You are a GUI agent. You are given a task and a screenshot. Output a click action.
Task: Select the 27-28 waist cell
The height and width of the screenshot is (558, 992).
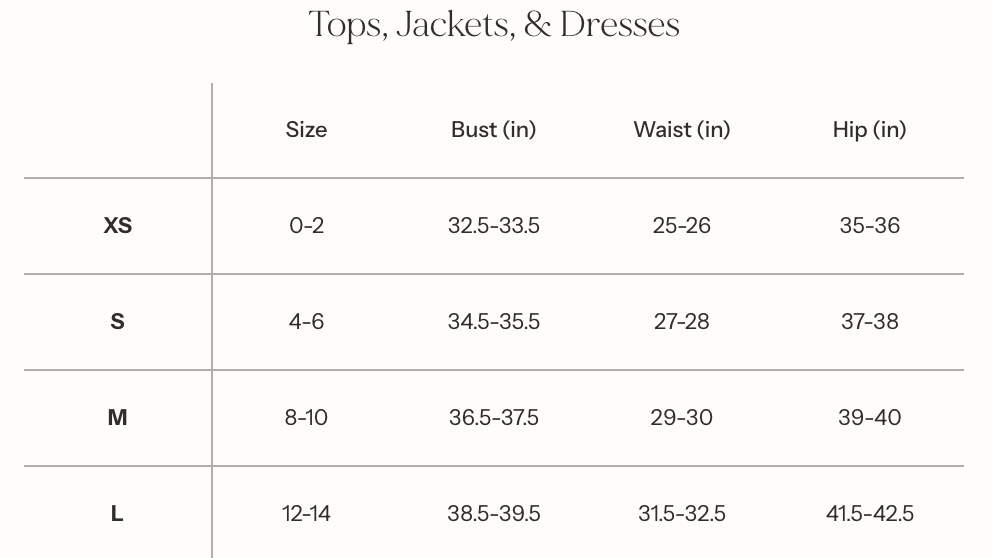(682, 322)
